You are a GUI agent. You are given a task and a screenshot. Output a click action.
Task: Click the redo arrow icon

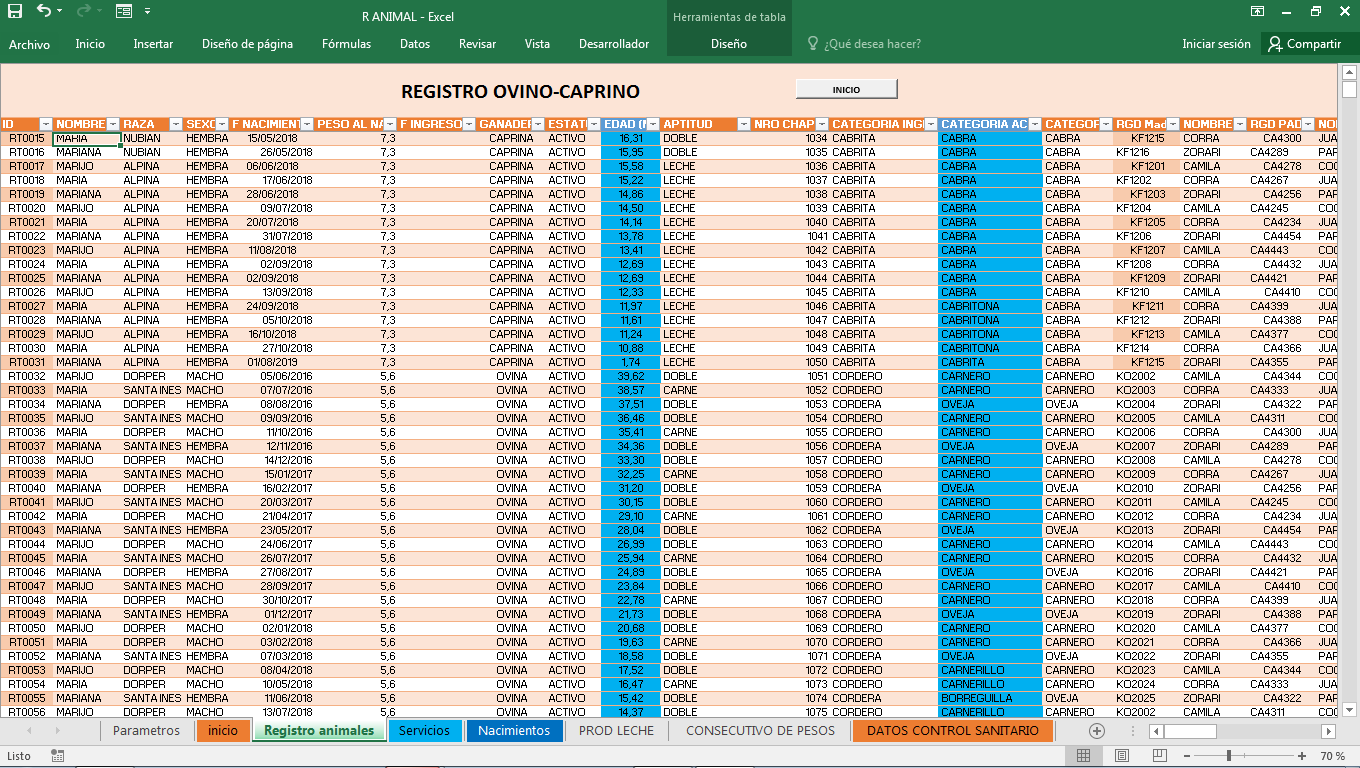[82, 11]
